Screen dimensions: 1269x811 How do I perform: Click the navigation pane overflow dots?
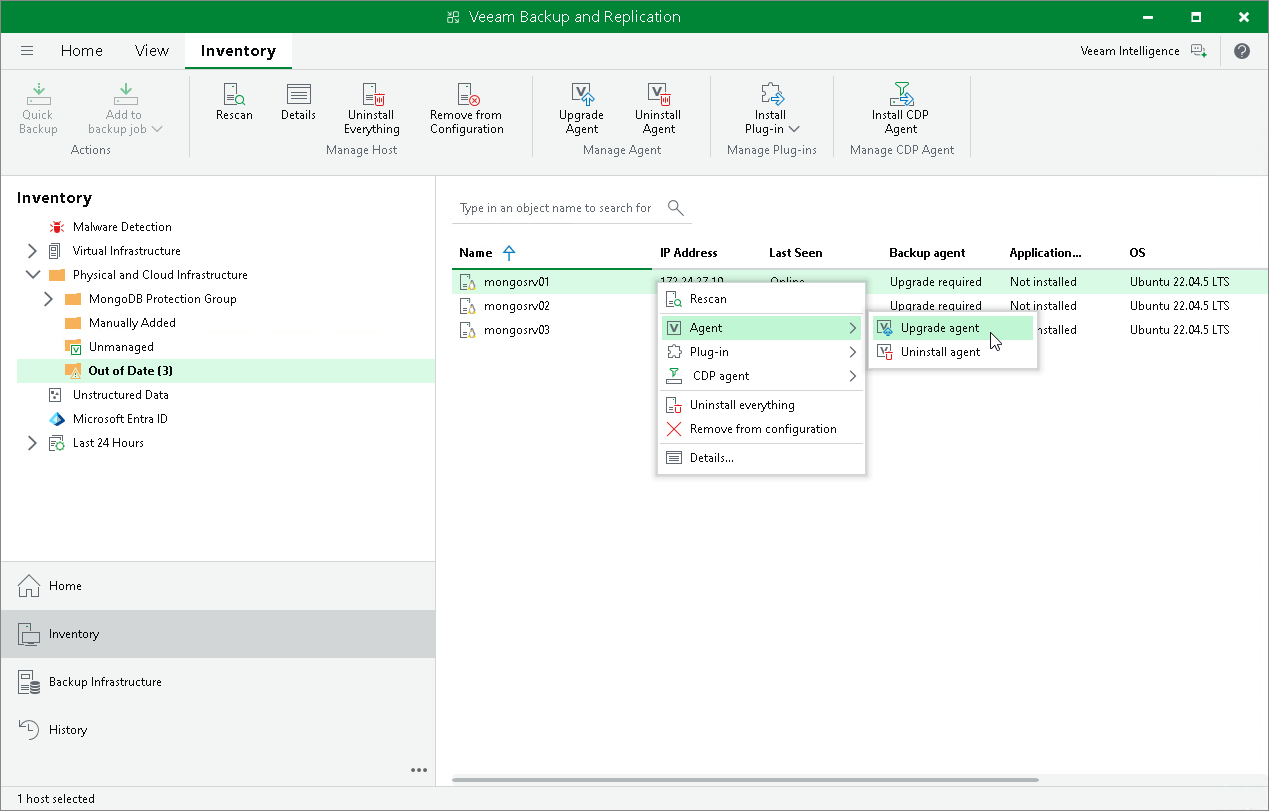point(419,770)
